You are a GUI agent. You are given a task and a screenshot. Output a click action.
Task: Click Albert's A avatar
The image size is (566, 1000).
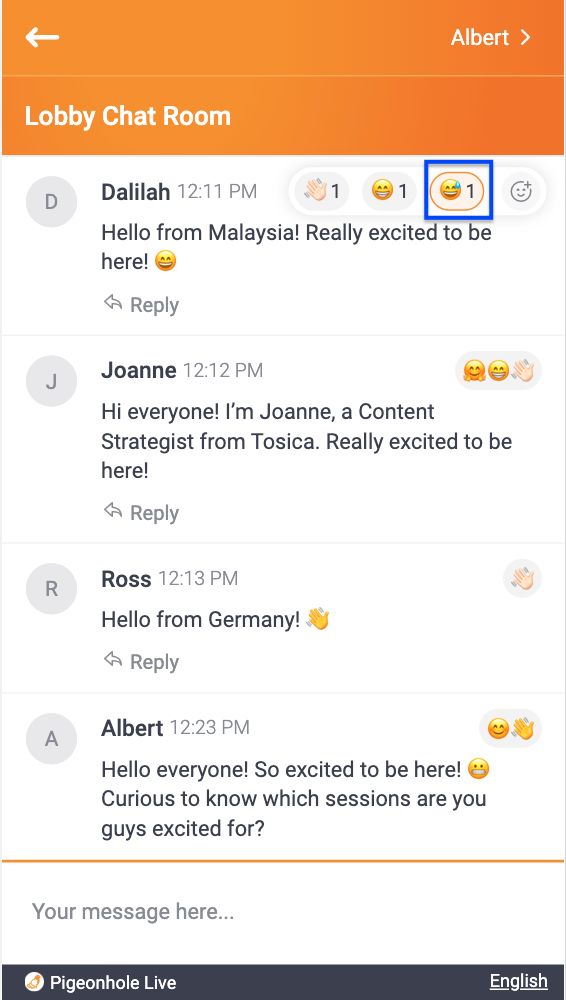click(x=51, y=739)
